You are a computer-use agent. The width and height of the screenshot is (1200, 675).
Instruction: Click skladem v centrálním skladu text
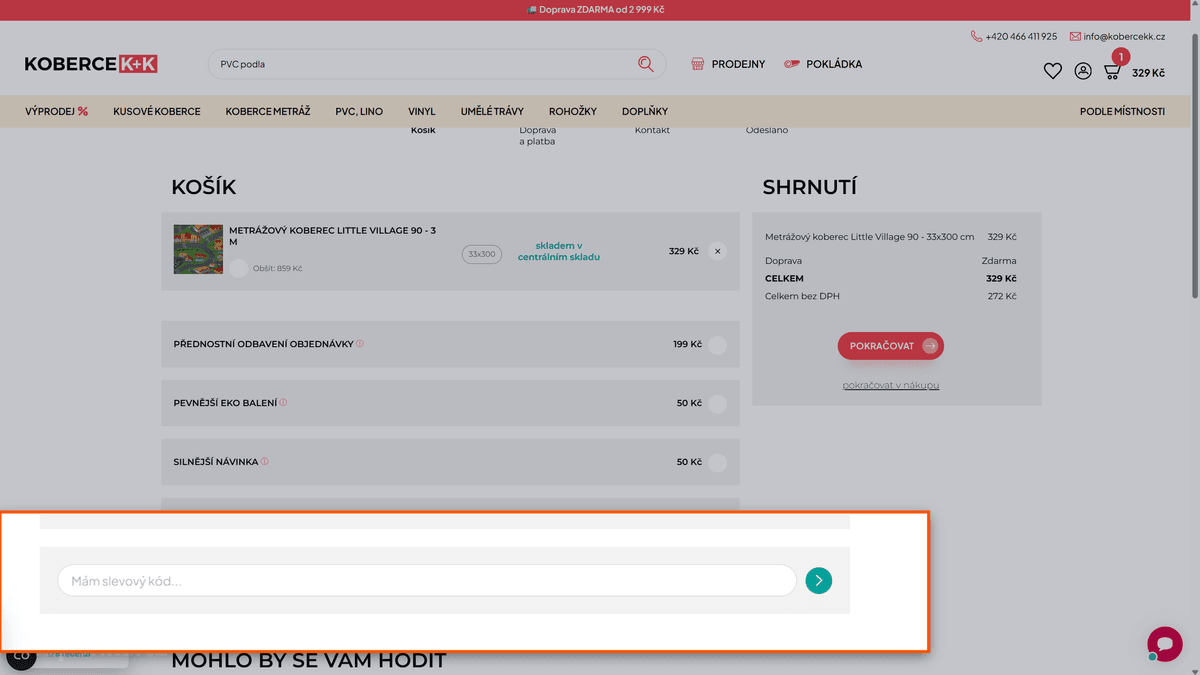tap(559, 251)
